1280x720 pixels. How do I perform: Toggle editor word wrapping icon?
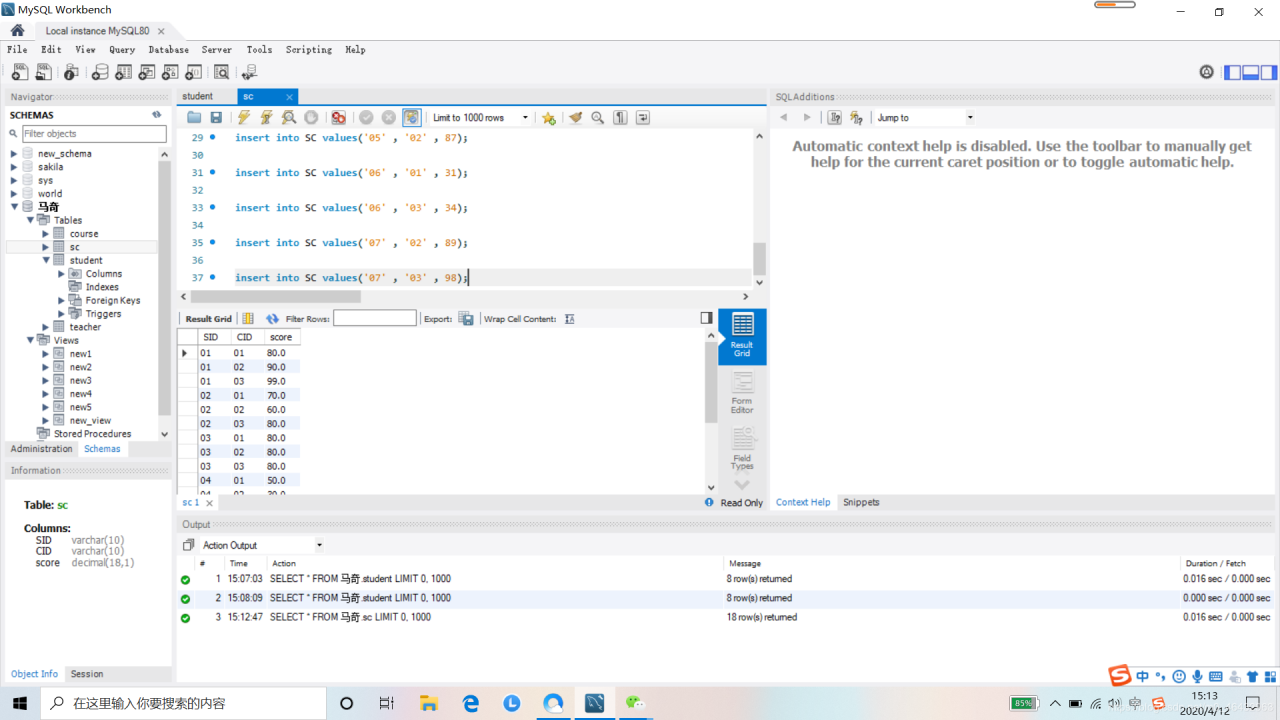pos(643,117)
